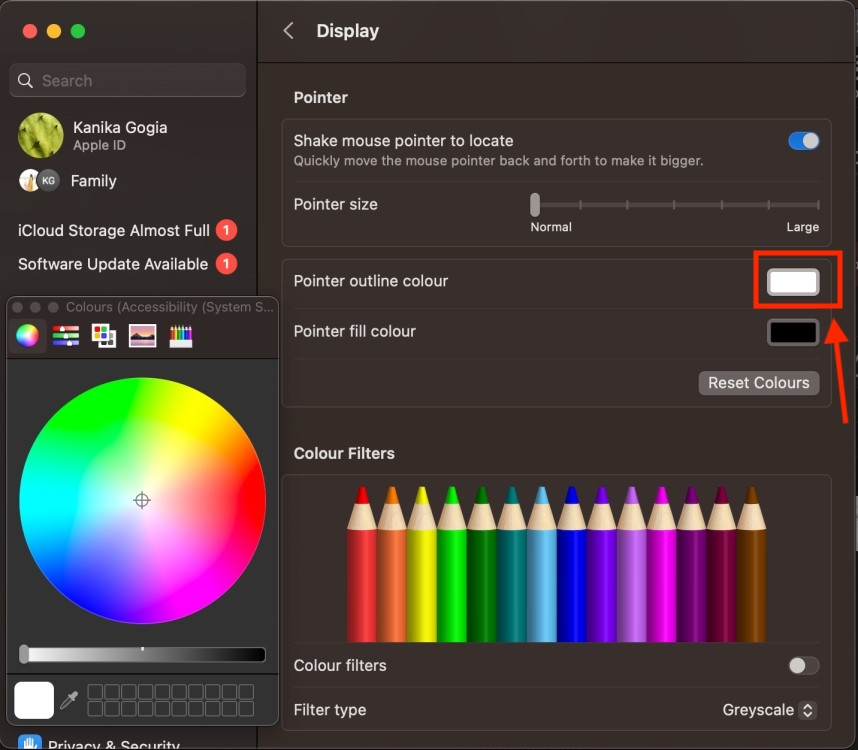The height and width of the screenshot is (750, 858).
Task: Click the Reset Colours button
Action: (x=759, y=383)
